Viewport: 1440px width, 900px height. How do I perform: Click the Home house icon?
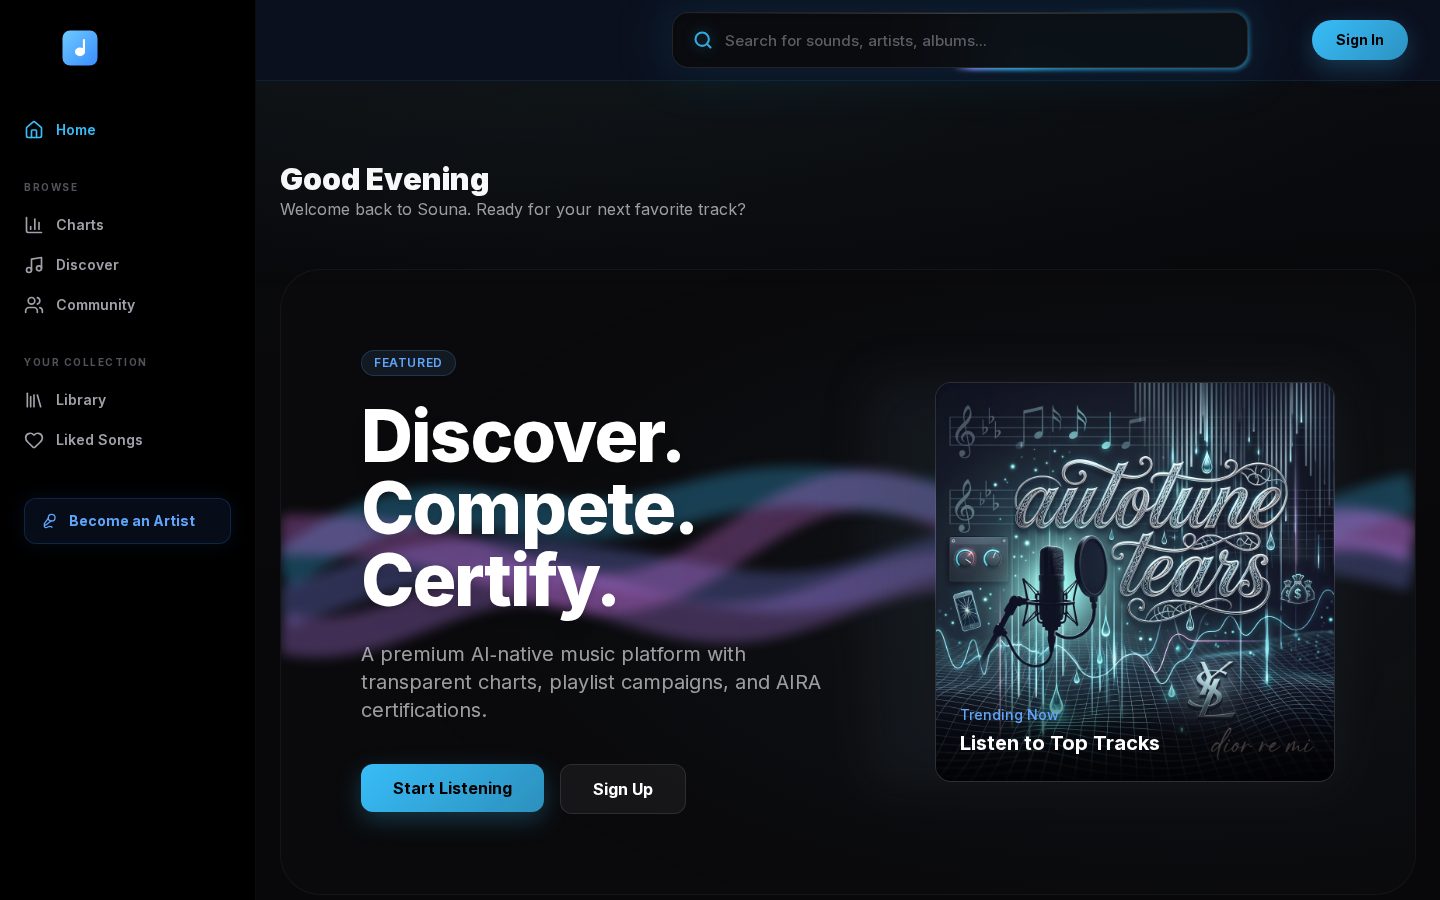pos(34,130)
